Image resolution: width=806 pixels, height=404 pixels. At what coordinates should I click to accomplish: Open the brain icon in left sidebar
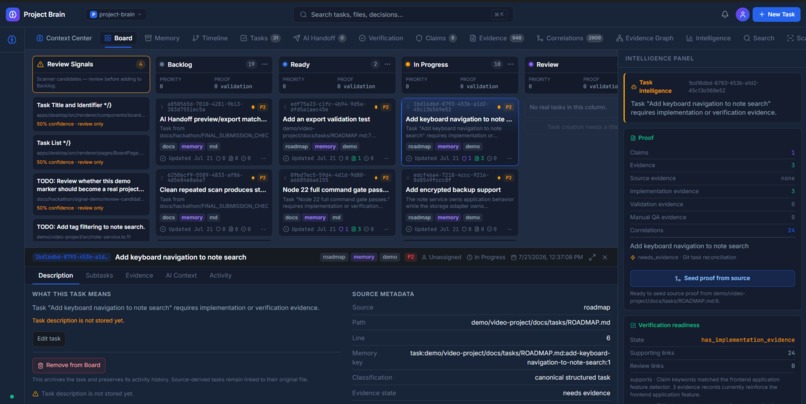click(12, 40)
